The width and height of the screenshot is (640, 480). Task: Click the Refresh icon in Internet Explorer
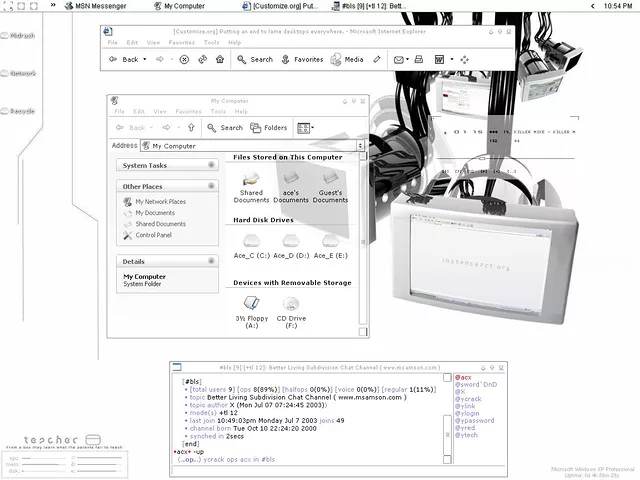pos(203,60)
